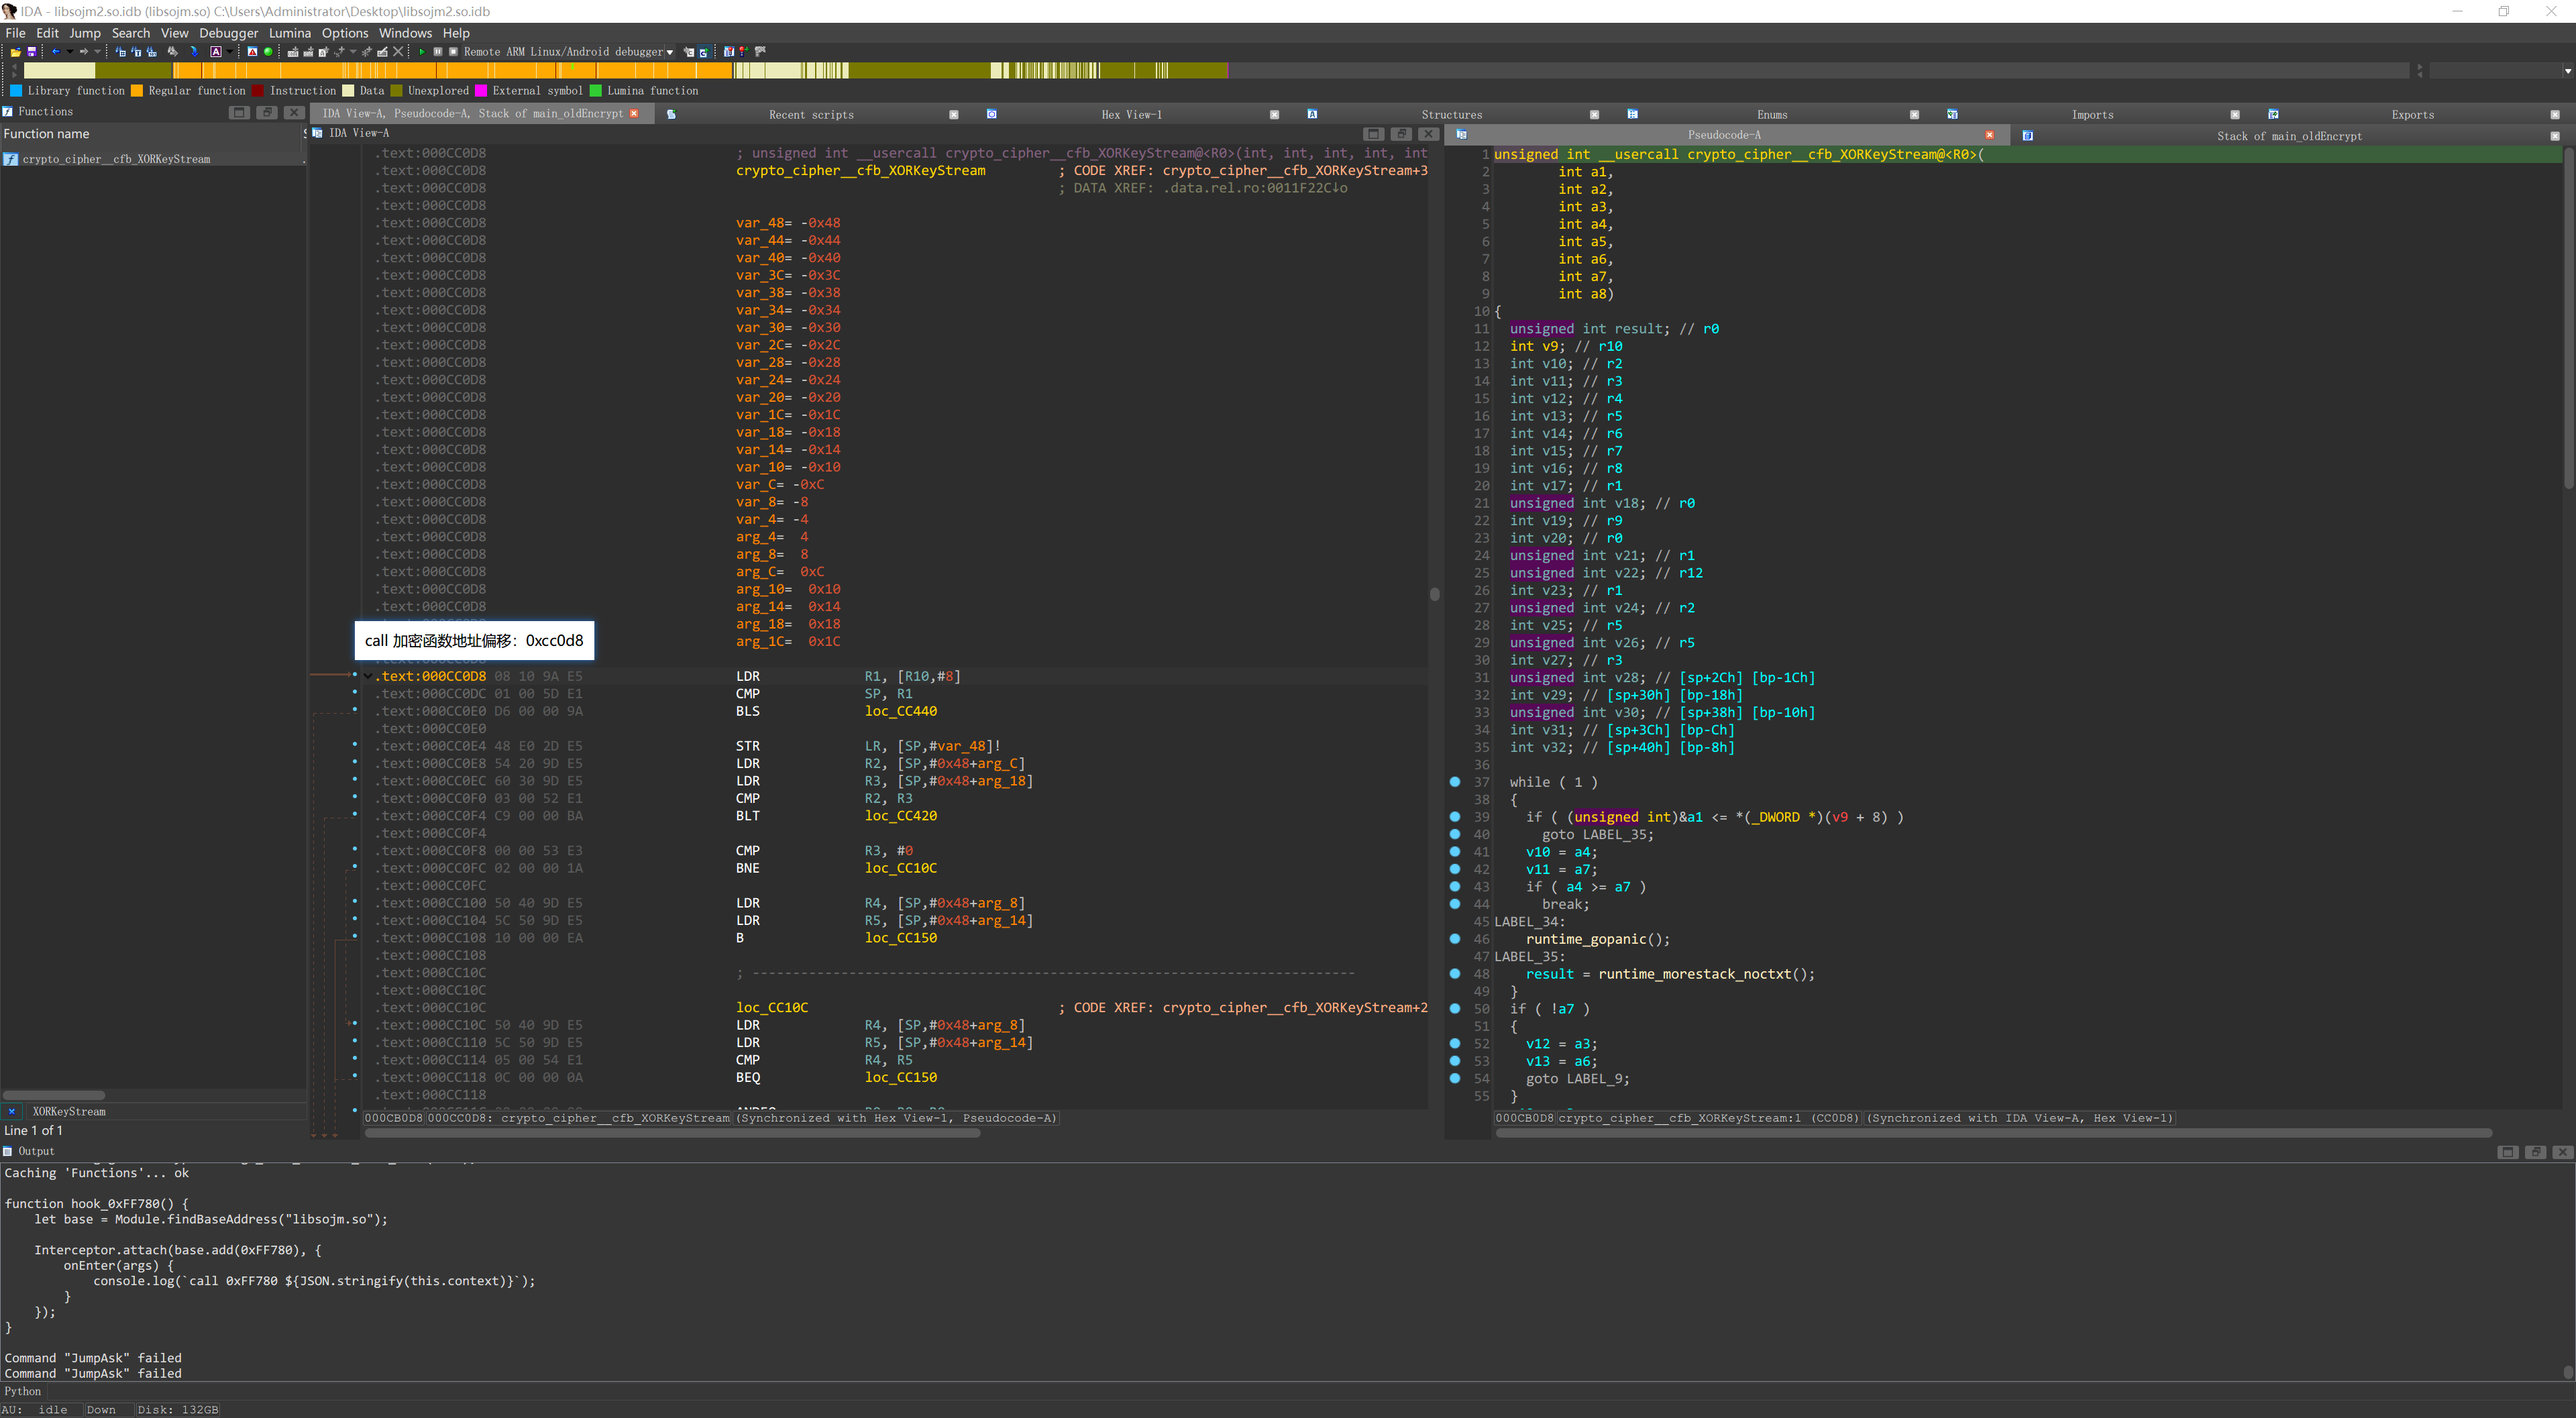
Task: Close the Functions panel
Action: [x=294, y=112]
